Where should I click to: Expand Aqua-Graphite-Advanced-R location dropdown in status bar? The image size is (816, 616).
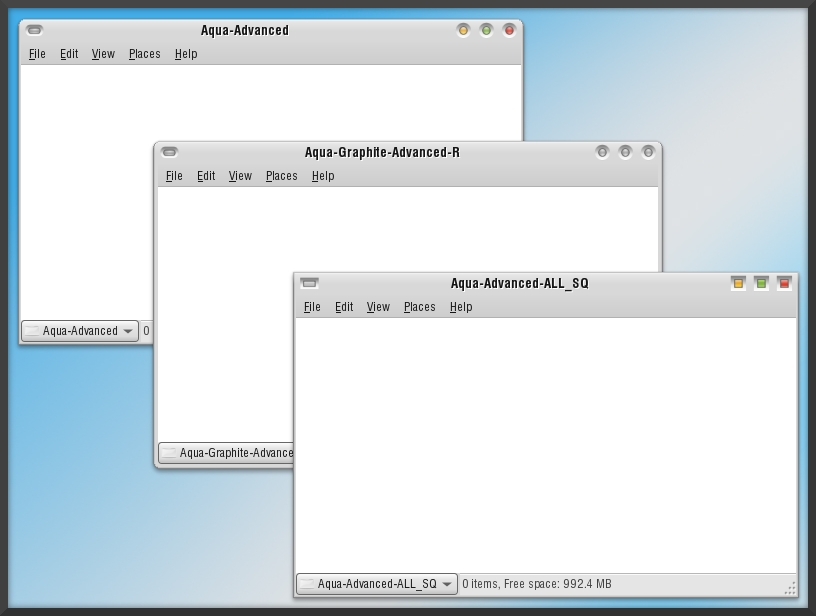226,453
